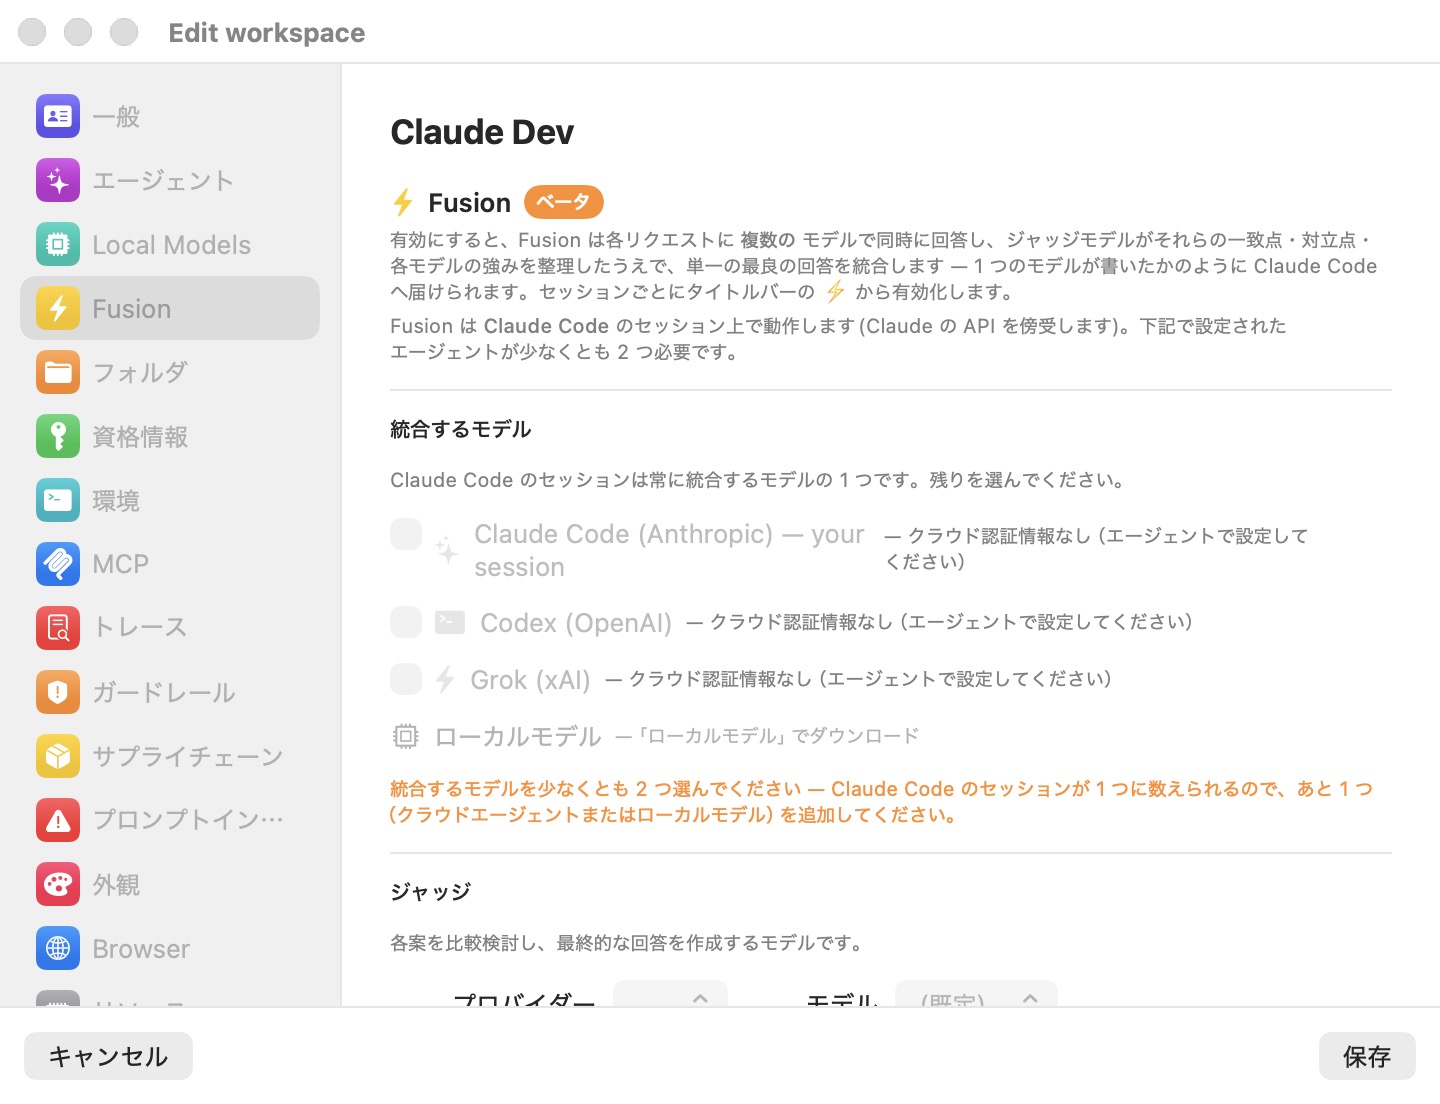The width and height of the screenshot is (1440, 1104).
Task: Click the 一般 ID card icon
Action: click(x=58, y=116)
